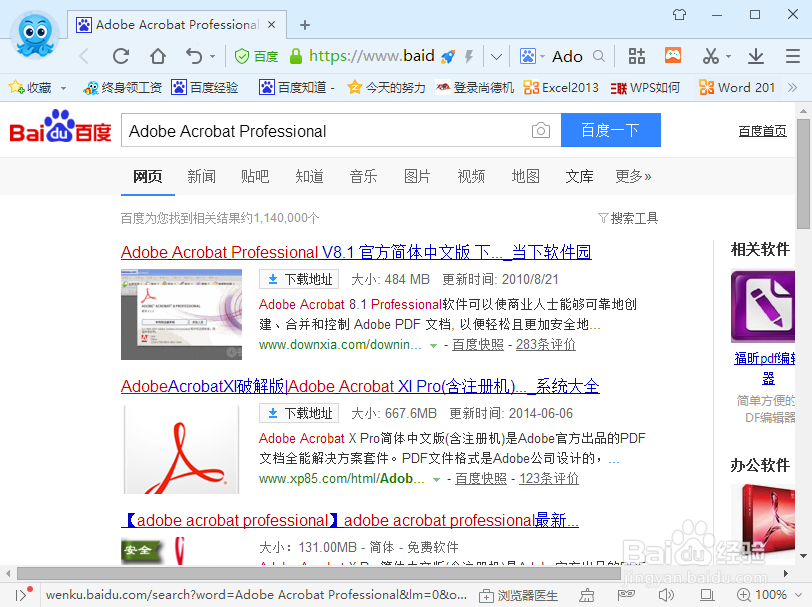Screen dimensions: 812x607
Task: Open the Excel2013 bookmark
Action: [x=561, y=88]
